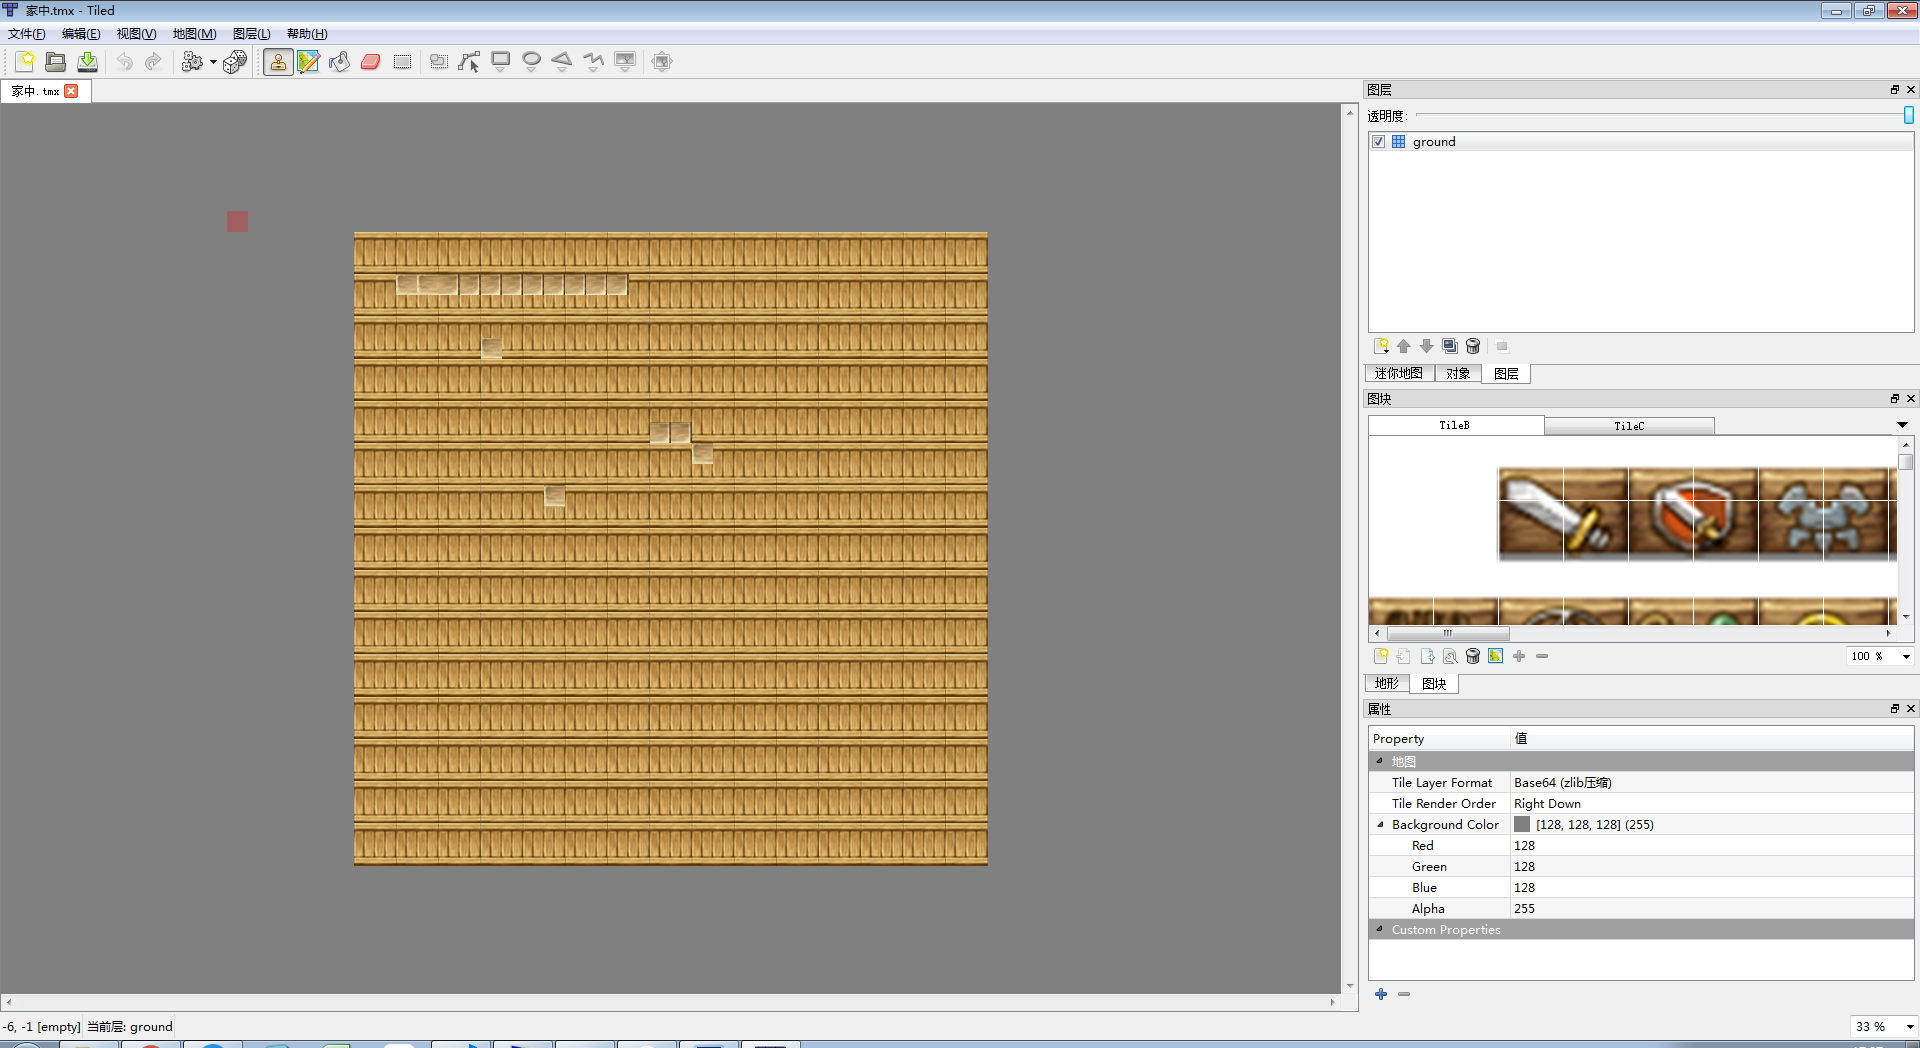Viewport: 1920px width, 1048px height.
Task: Collapse the Custom Properties group
Action: (x=1380, y=930)
